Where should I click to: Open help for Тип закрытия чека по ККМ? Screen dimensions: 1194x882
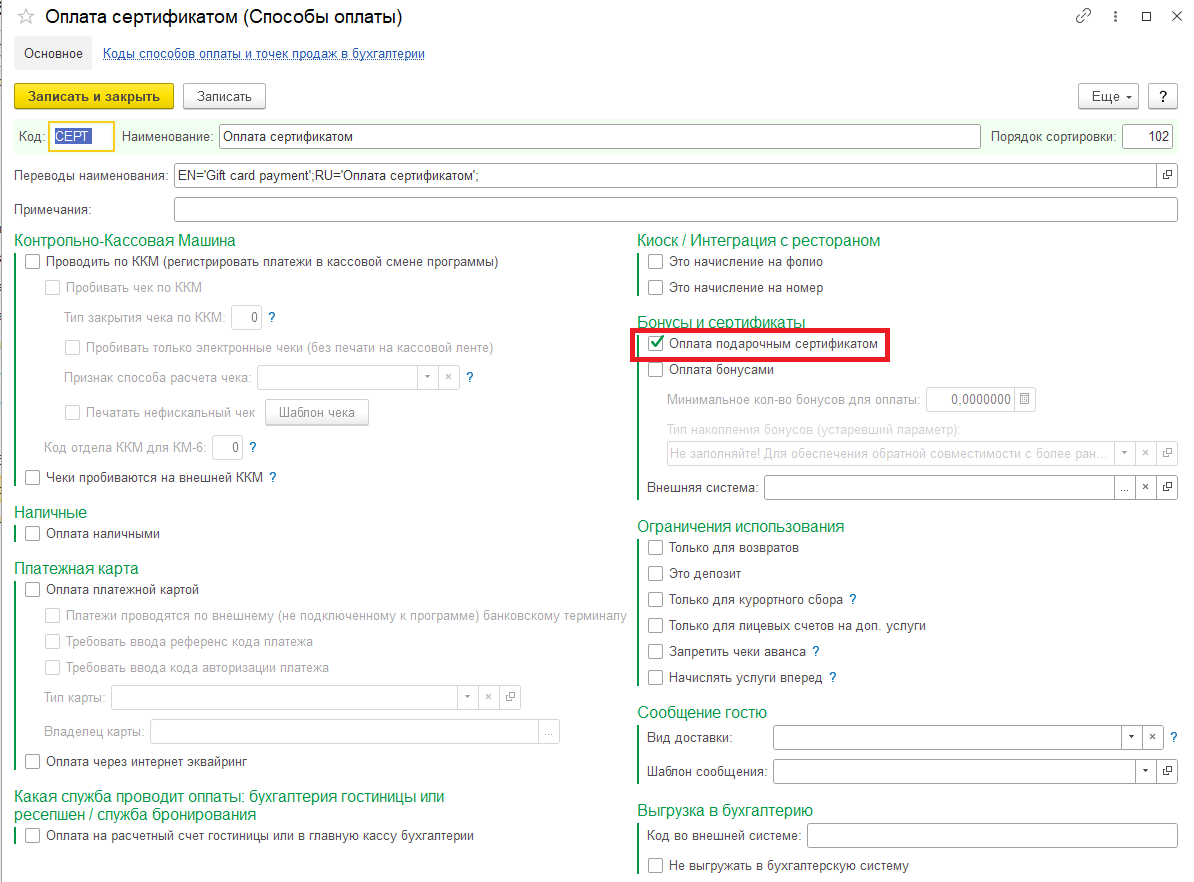(x=272, y=318)
